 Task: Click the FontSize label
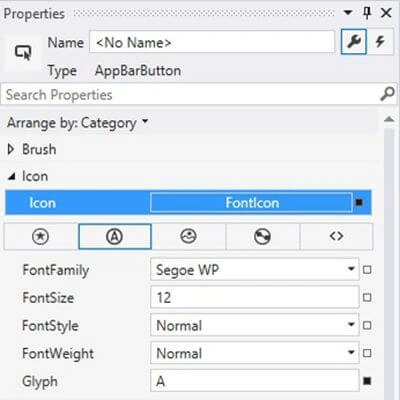(x=48, y=298)
